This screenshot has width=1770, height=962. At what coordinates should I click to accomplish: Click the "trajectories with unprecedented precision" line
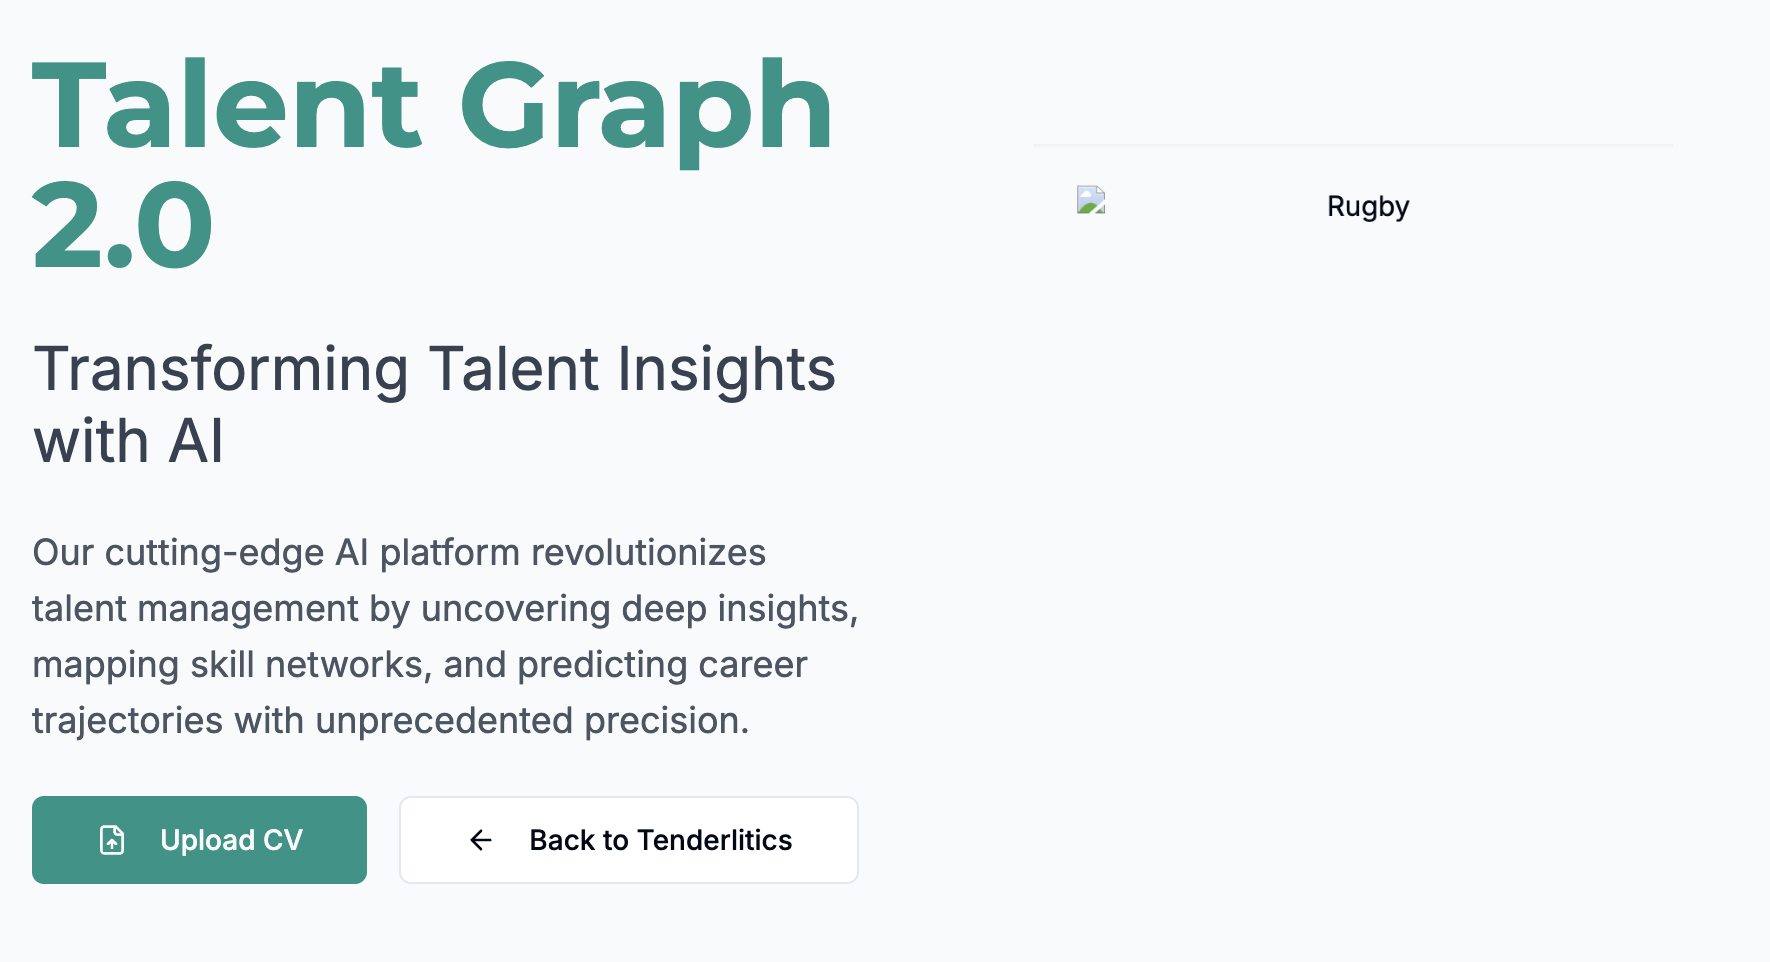390,720
